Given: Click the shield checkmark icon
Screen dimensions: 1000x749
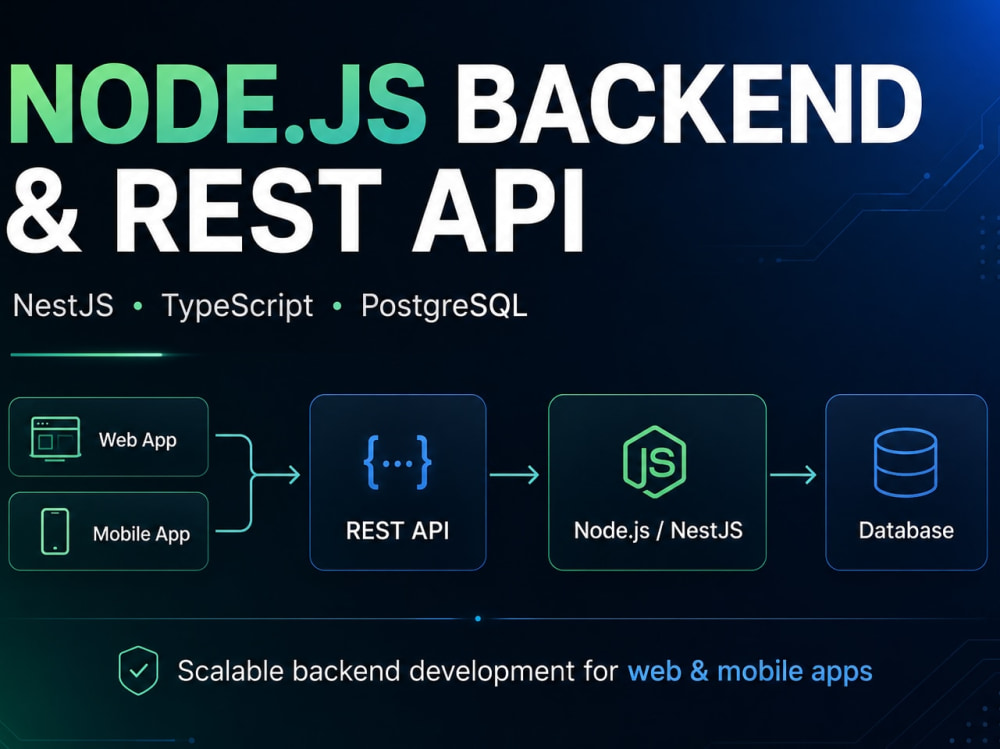Looking at the screenshot, I should [138, 671].
